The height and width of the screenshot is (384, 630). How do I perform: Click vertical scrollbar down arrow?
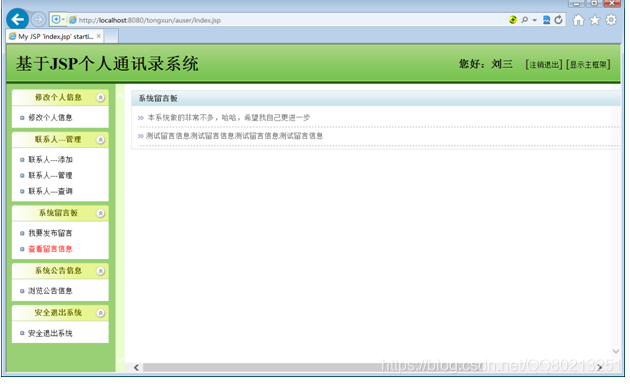coord(616,351)
